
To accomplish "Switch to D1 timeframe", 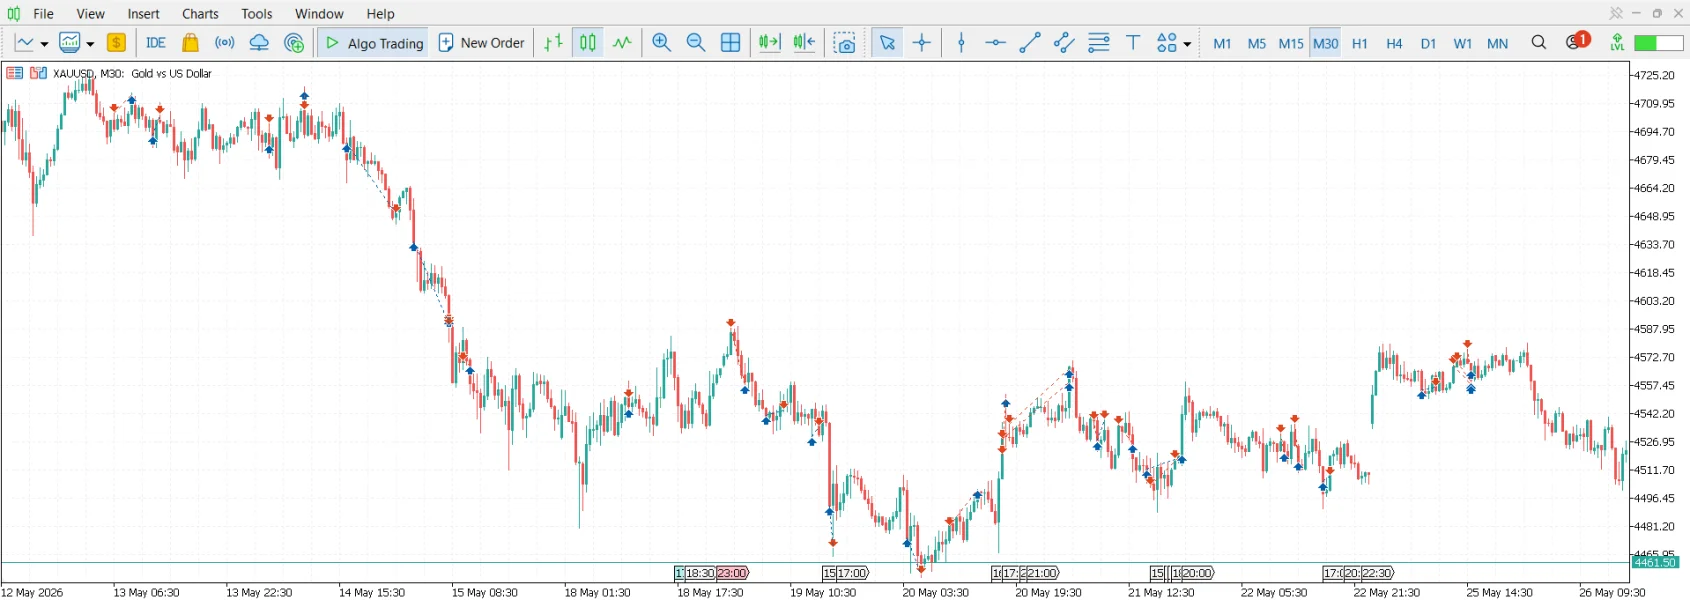I will pos(1428,43).
